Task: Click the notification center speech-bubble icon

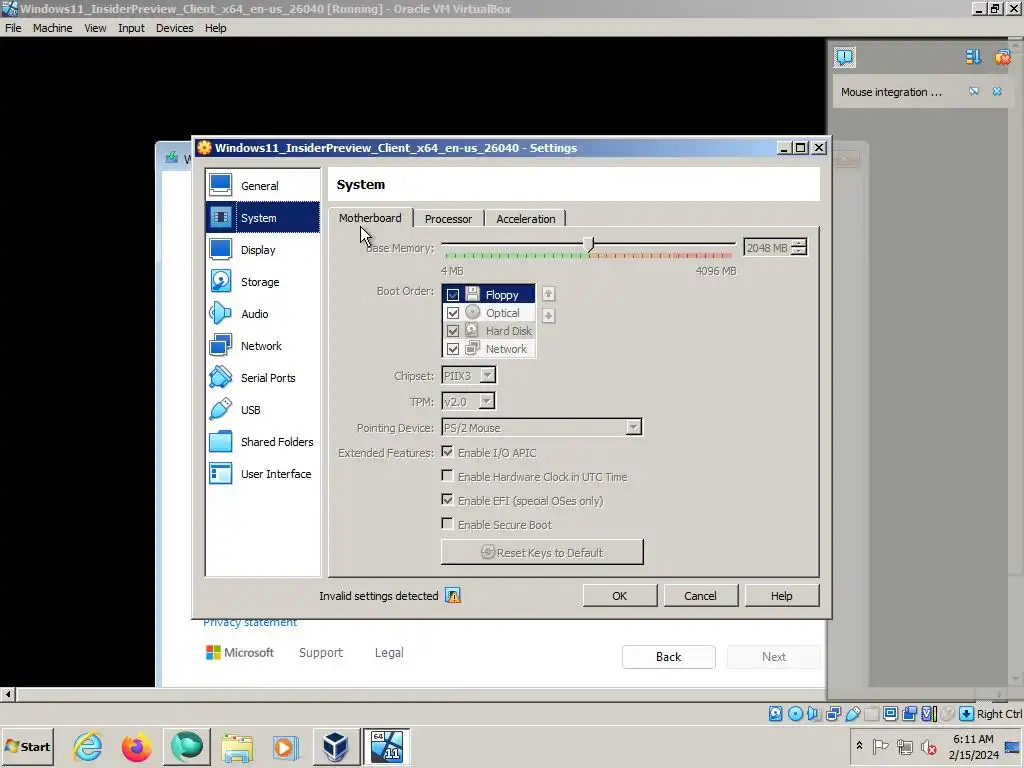Action: [x=844, y=57]
